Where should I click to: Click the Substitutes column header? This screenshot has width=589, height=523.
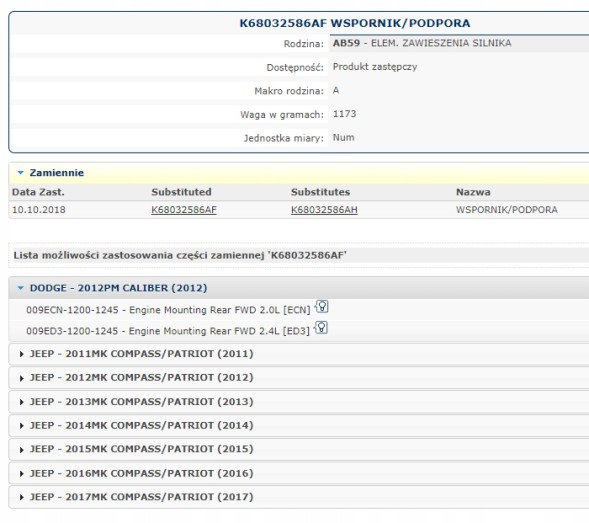[x=320, y=192]
